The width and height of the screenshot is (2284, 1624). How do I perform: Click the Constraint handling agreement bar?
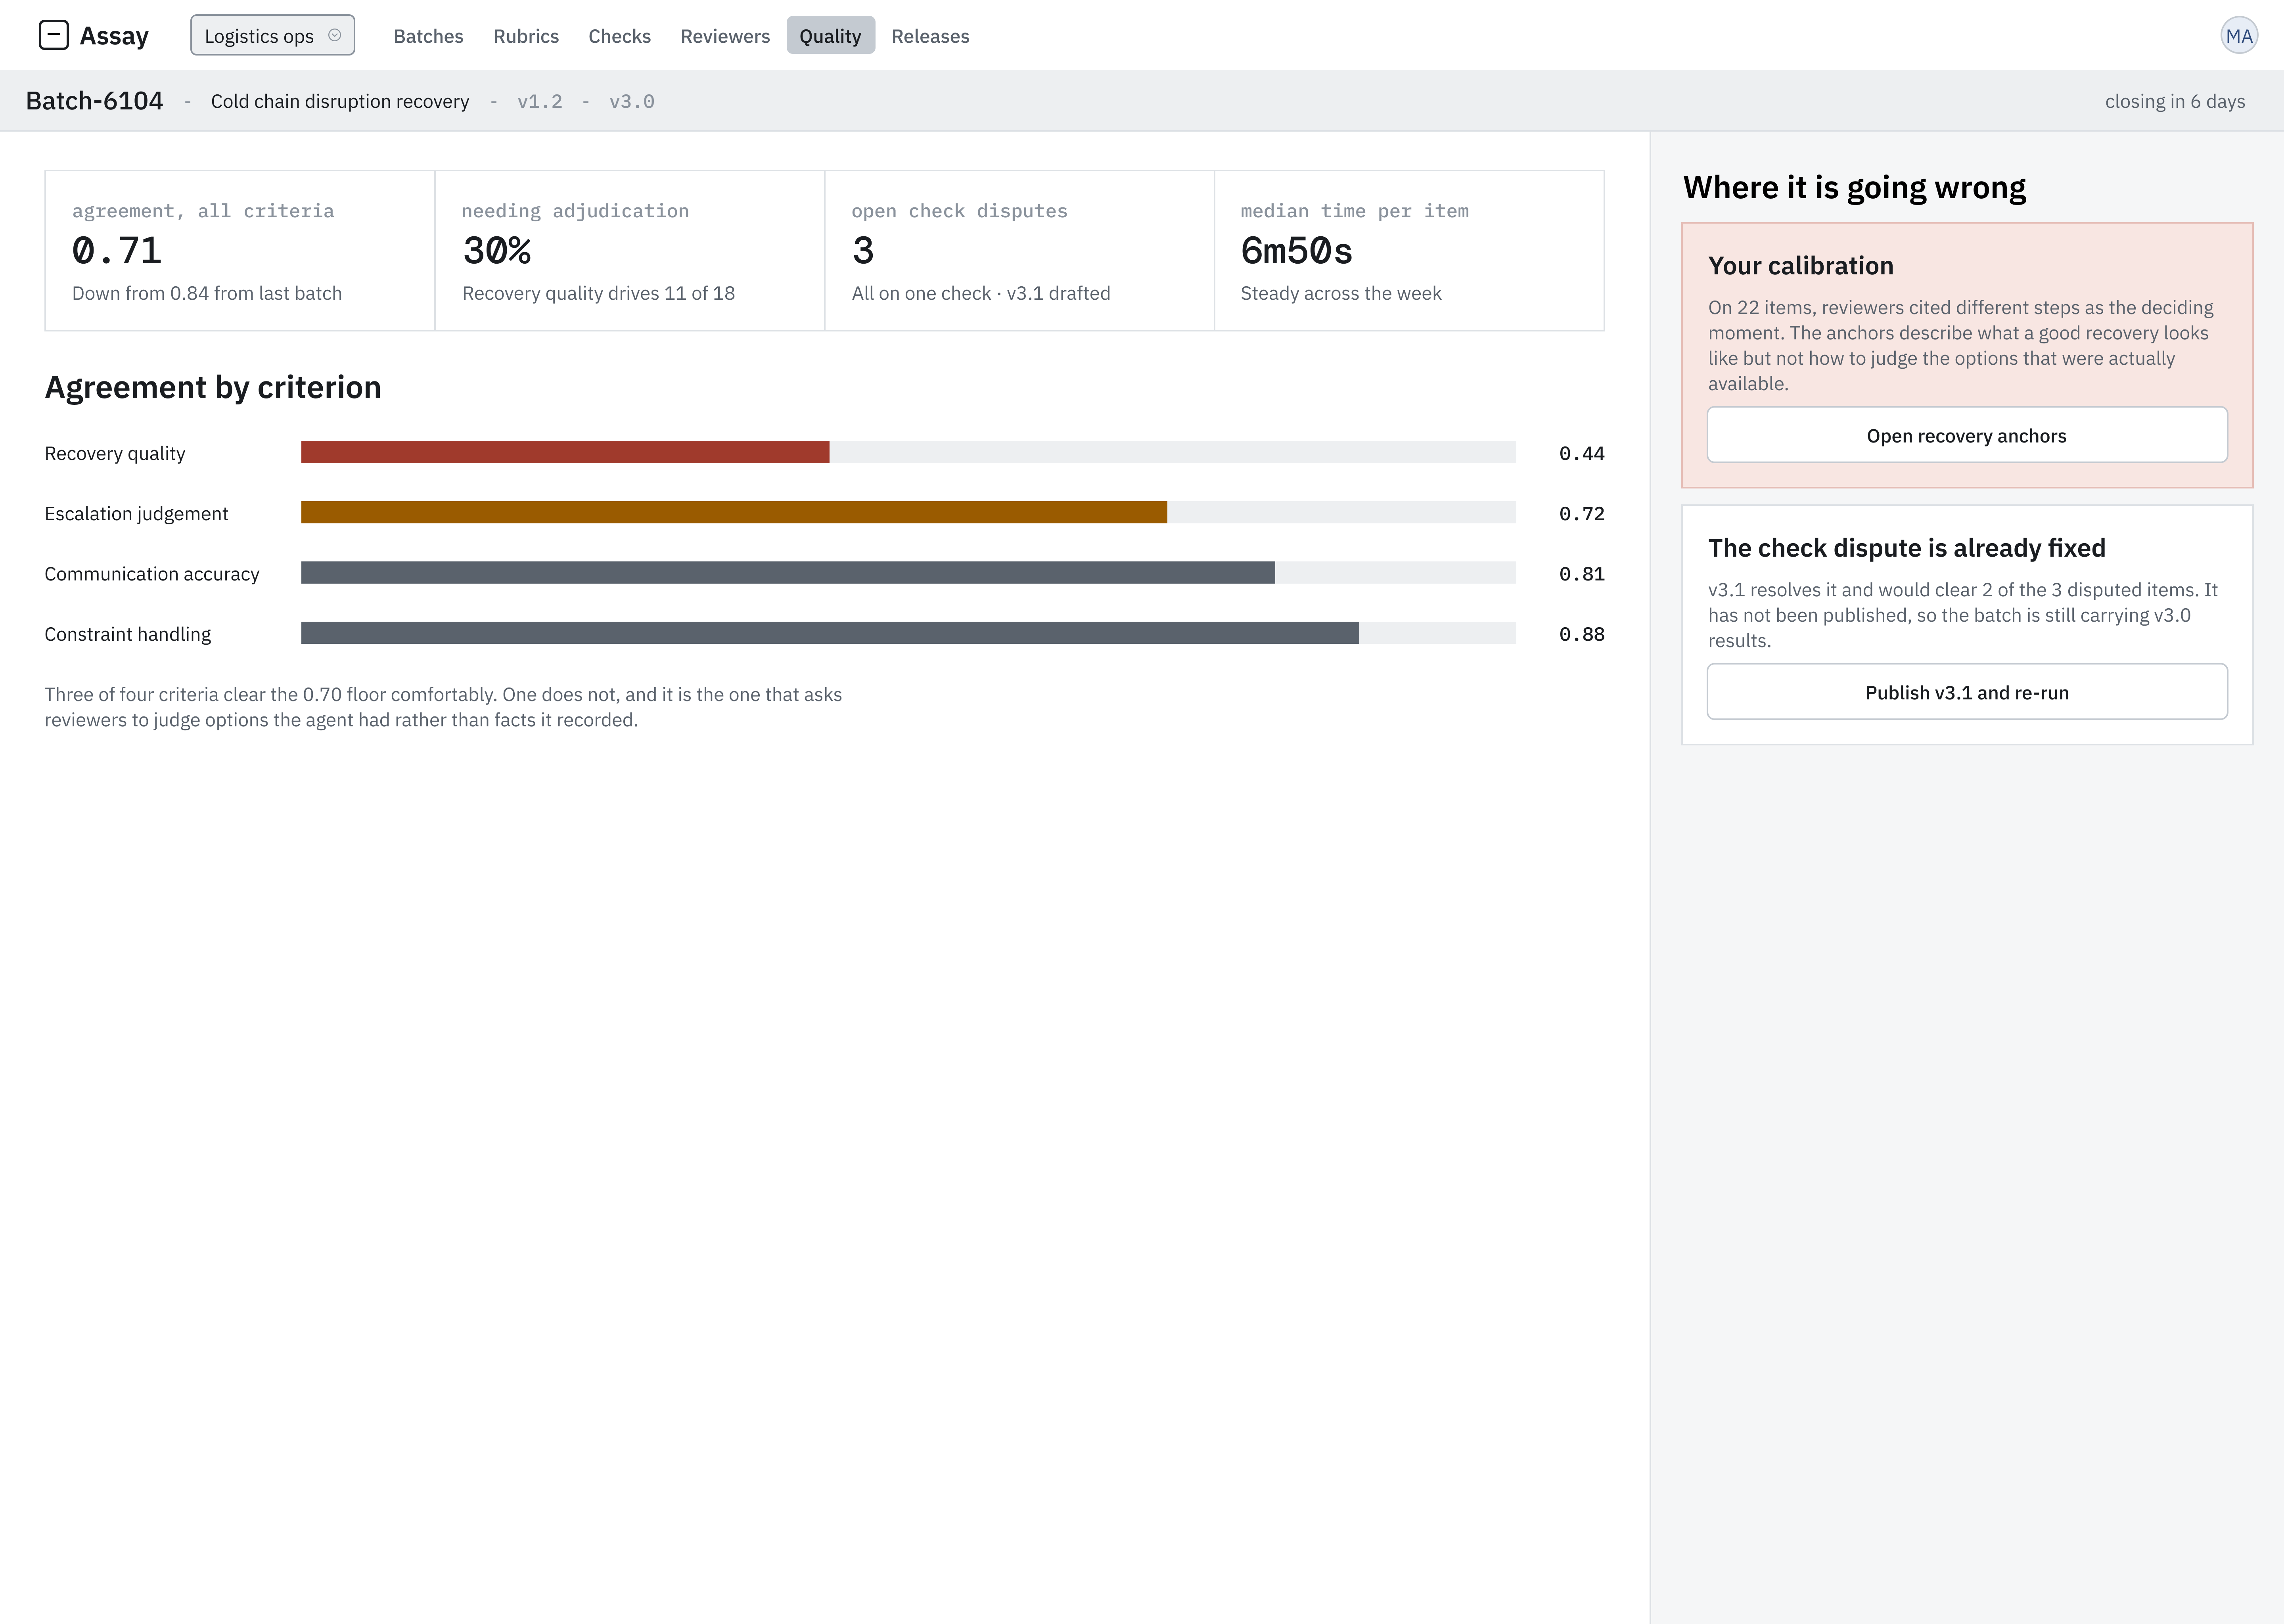908,633
